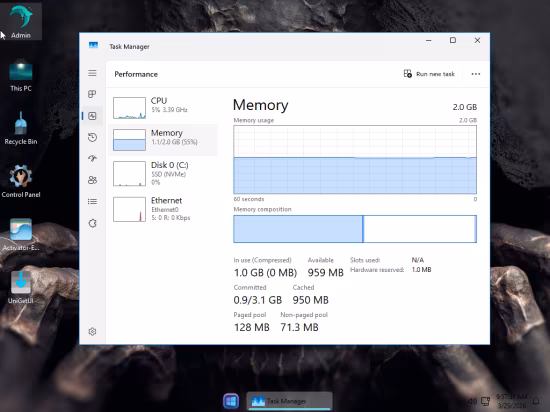Viewport: 550px width, 412px height.
Task: Click the taskbar network icon
Action: [485, 401]
